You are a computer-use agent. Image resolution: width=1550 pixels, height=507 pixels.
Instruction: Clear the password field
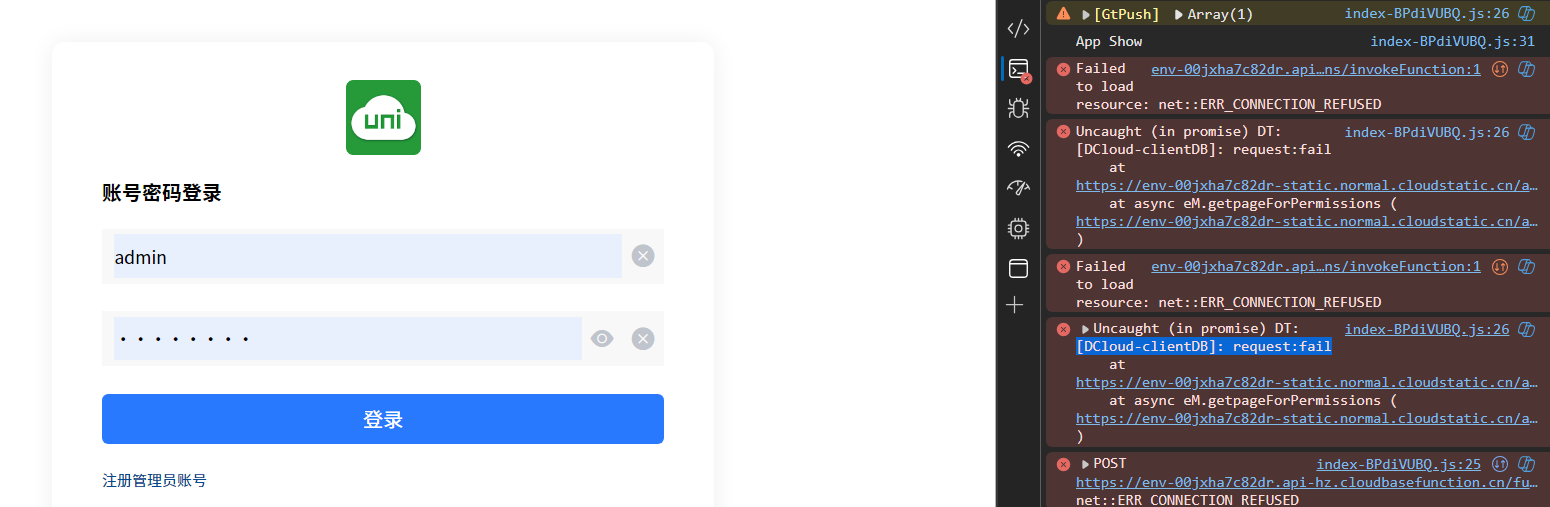(x=643, y=339)
